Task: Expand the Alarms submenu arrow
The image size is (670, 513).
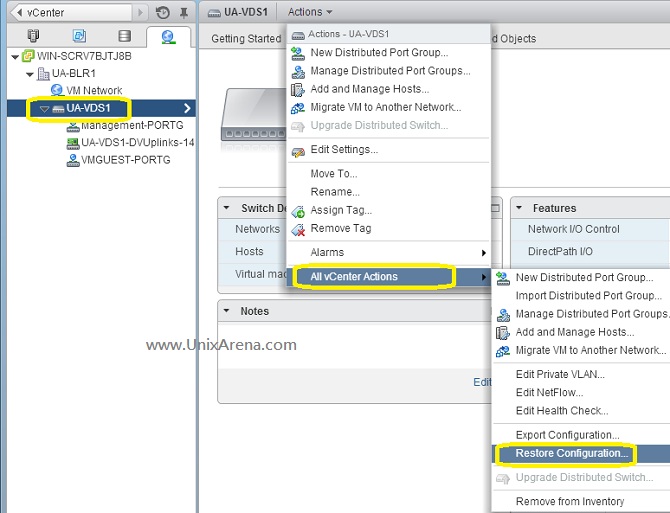Action: pos(483,253)
